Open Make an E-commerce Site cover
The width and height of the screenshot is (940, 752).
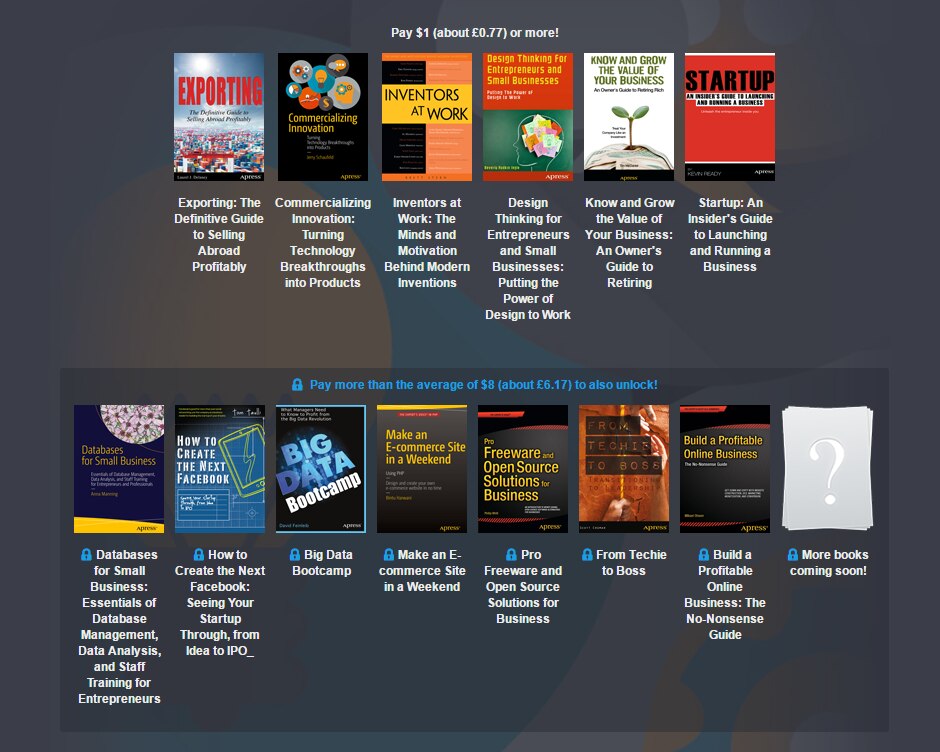pyautogui.click(x=421, y=469)
